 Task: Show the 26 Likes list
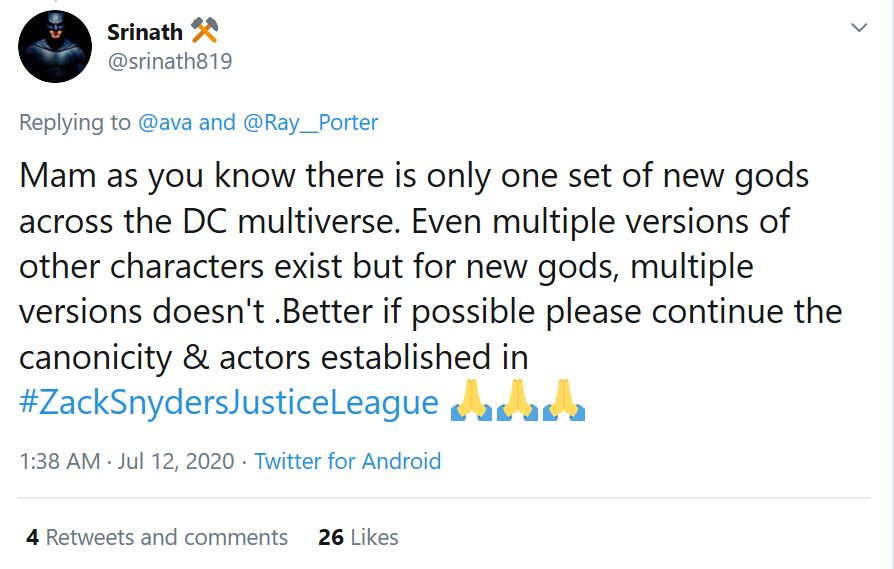(358, 537)
